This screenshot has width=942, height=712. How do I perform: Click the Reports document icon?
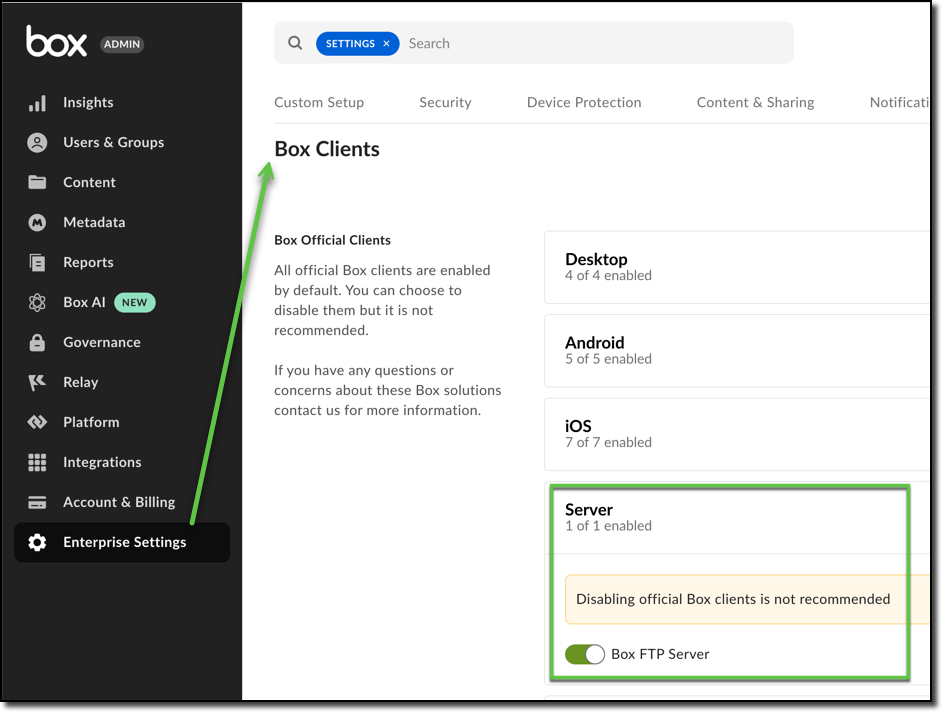tap(37, 263)
